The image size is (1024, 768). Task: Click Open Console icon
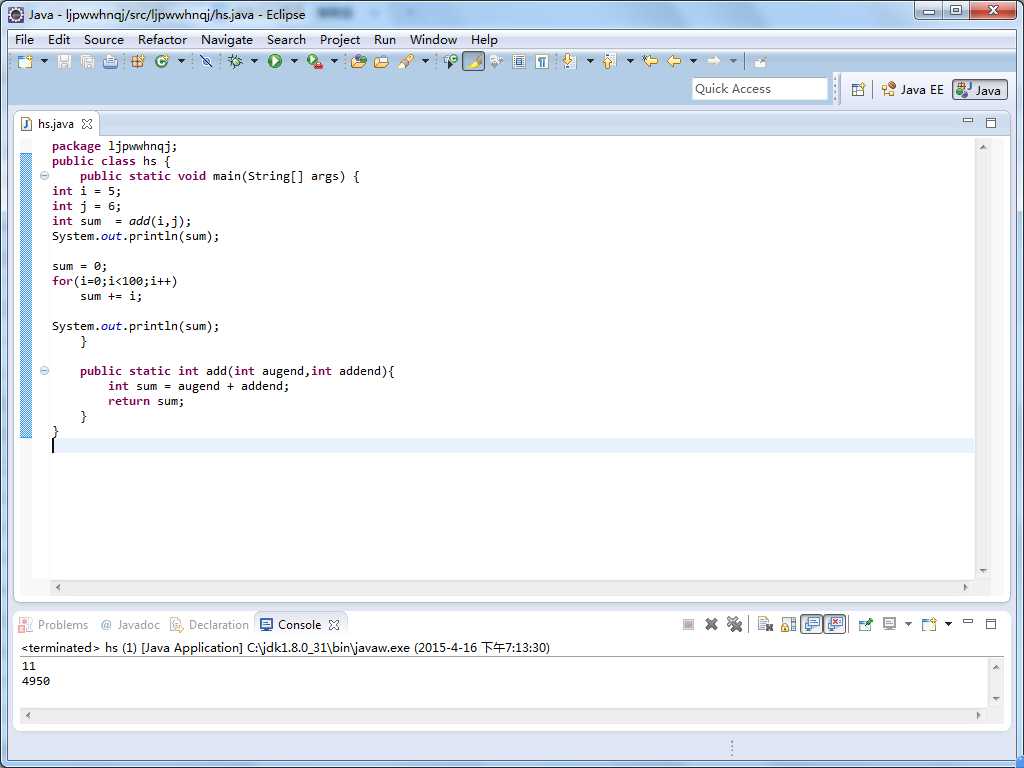pos(929,624)
